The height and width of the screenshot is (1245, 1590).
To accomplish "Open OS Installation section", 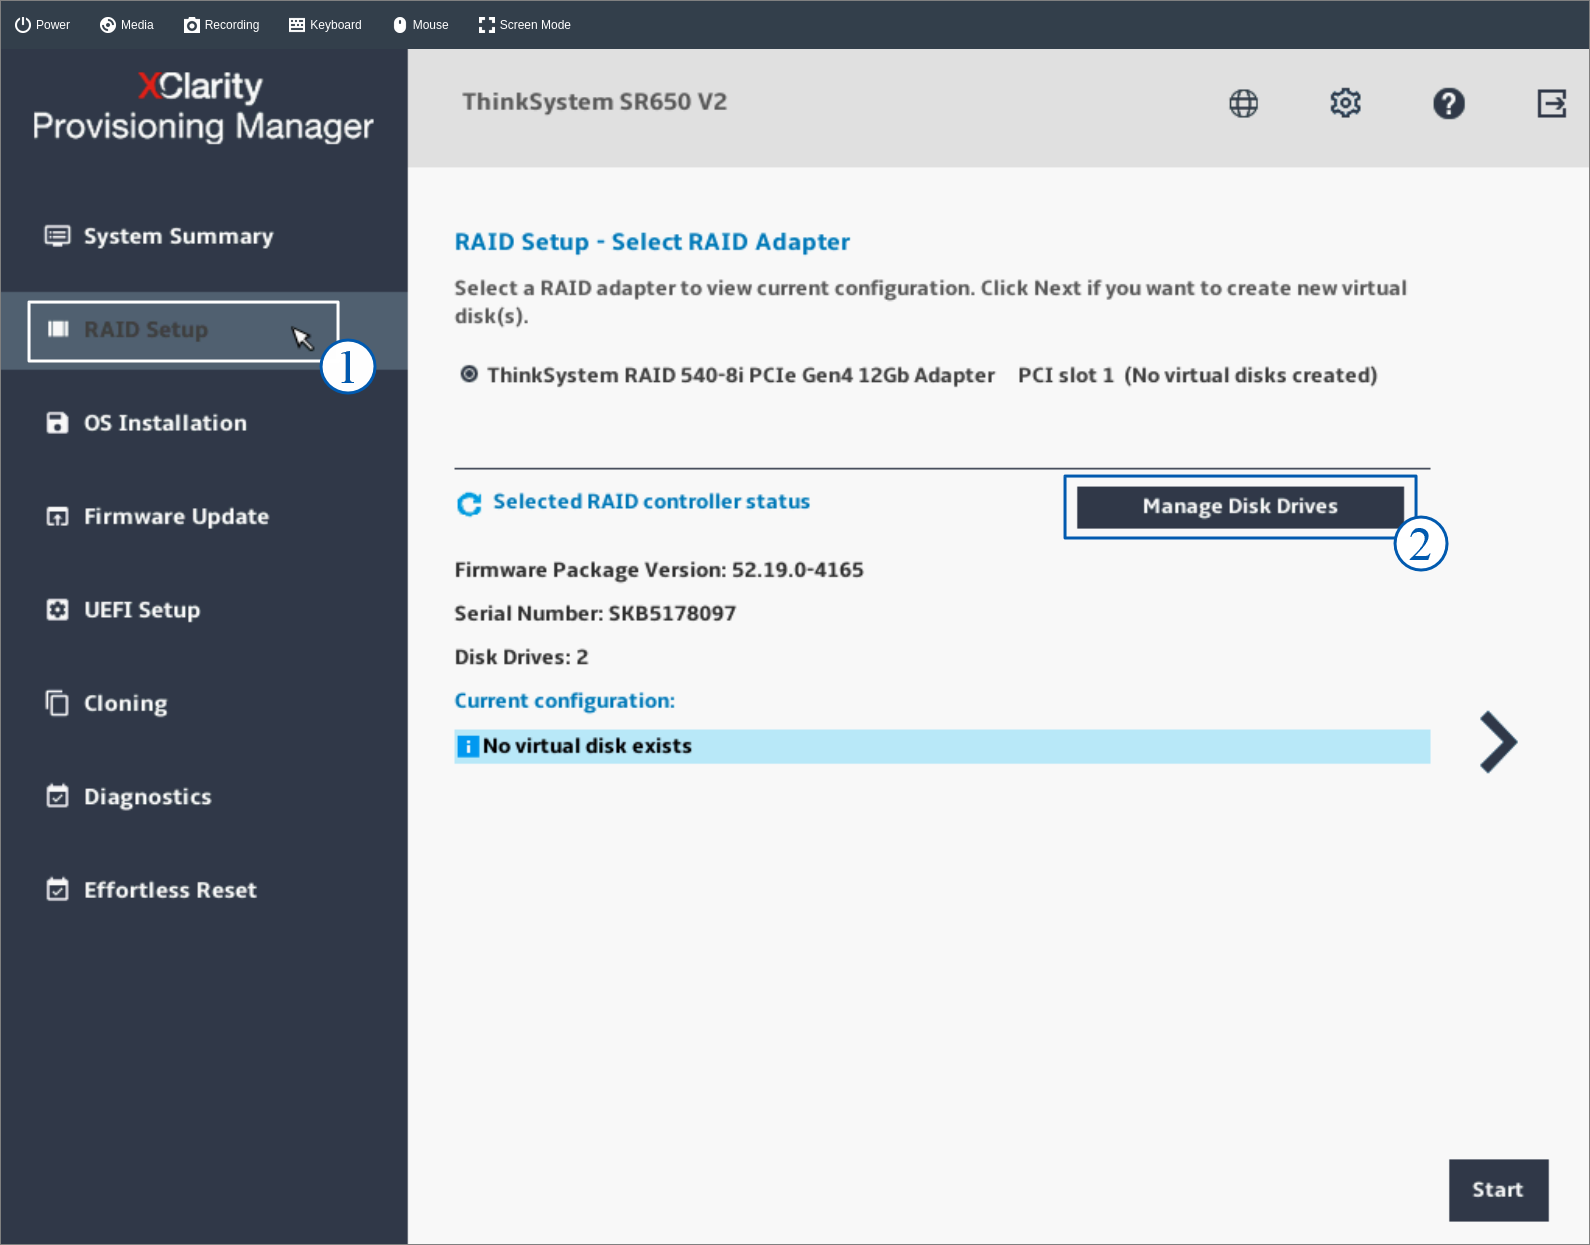I will click(165, 423).
